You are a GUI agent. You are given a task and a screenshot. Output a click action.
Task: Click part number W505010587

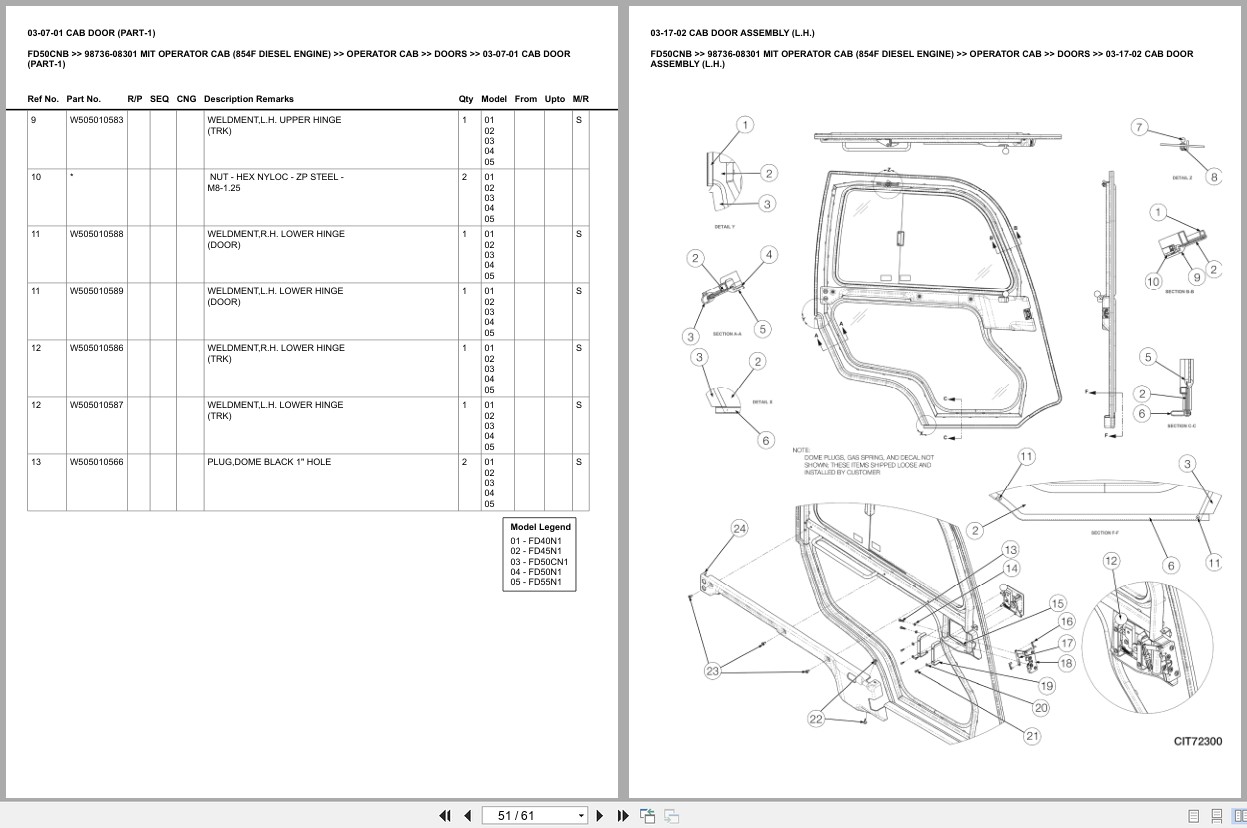pyautogui.click(x=96, y=405)
